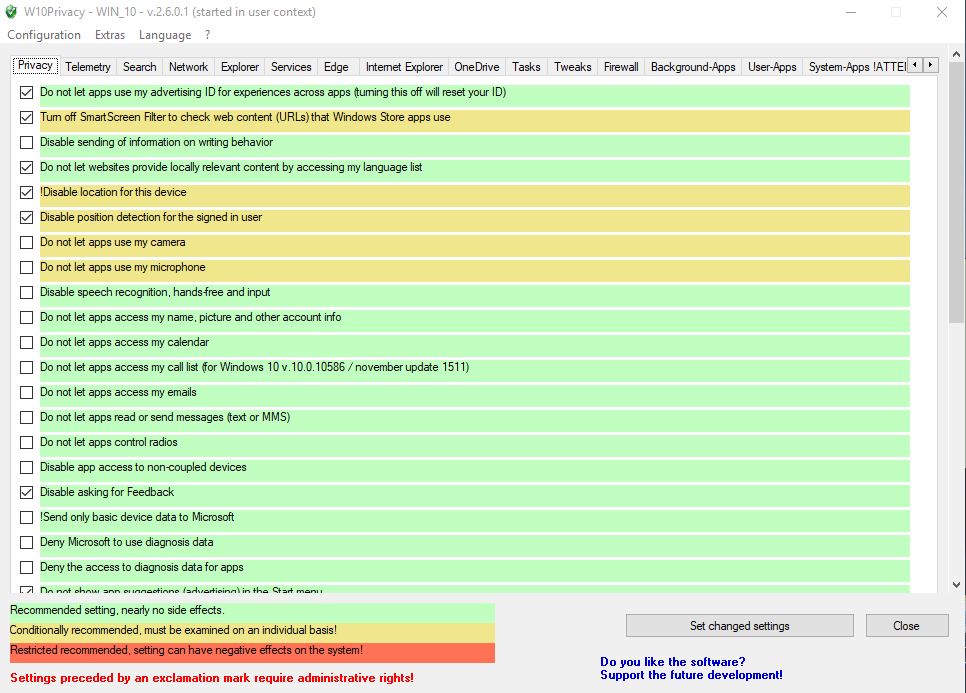Image resolution: width=966 pixels, height=693 pixels.
Task: Switch to the Firewall tab
Action: pos(621,67)
